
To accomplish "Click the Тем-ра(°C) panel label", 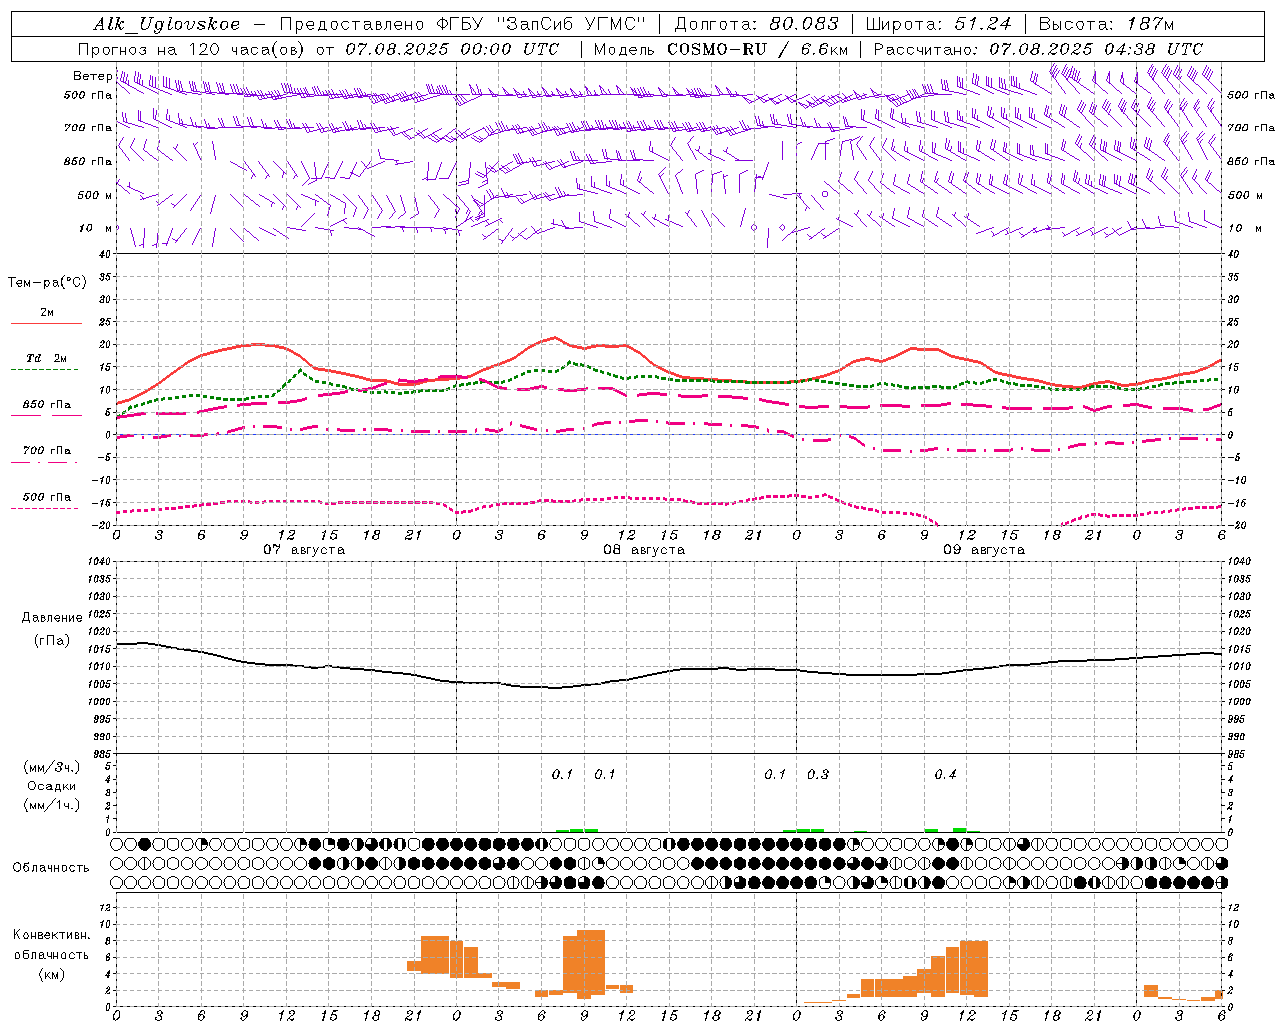I will (x=47, y=283).
